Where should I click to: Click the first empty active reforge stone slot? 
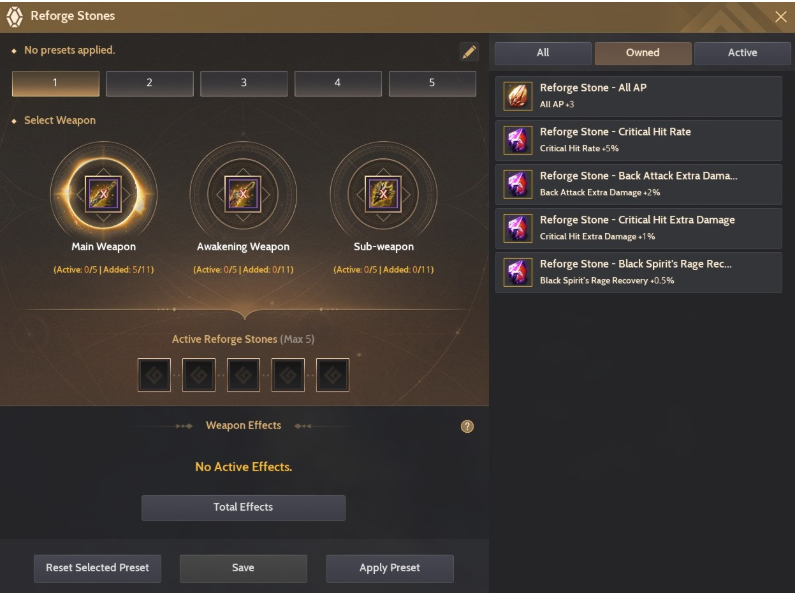pos(154,375)
